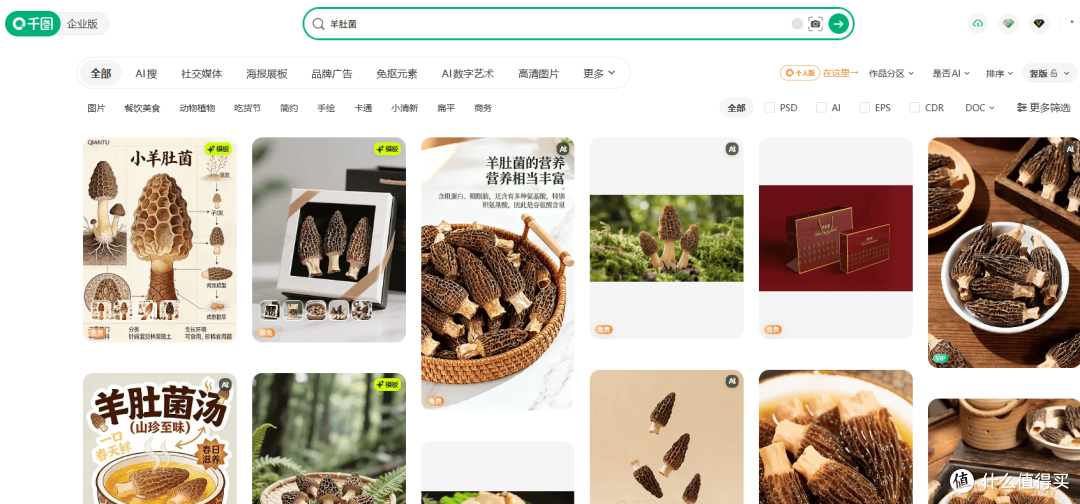Open the DOC format dropdown

pyautogui.click(x=979, y=108)
